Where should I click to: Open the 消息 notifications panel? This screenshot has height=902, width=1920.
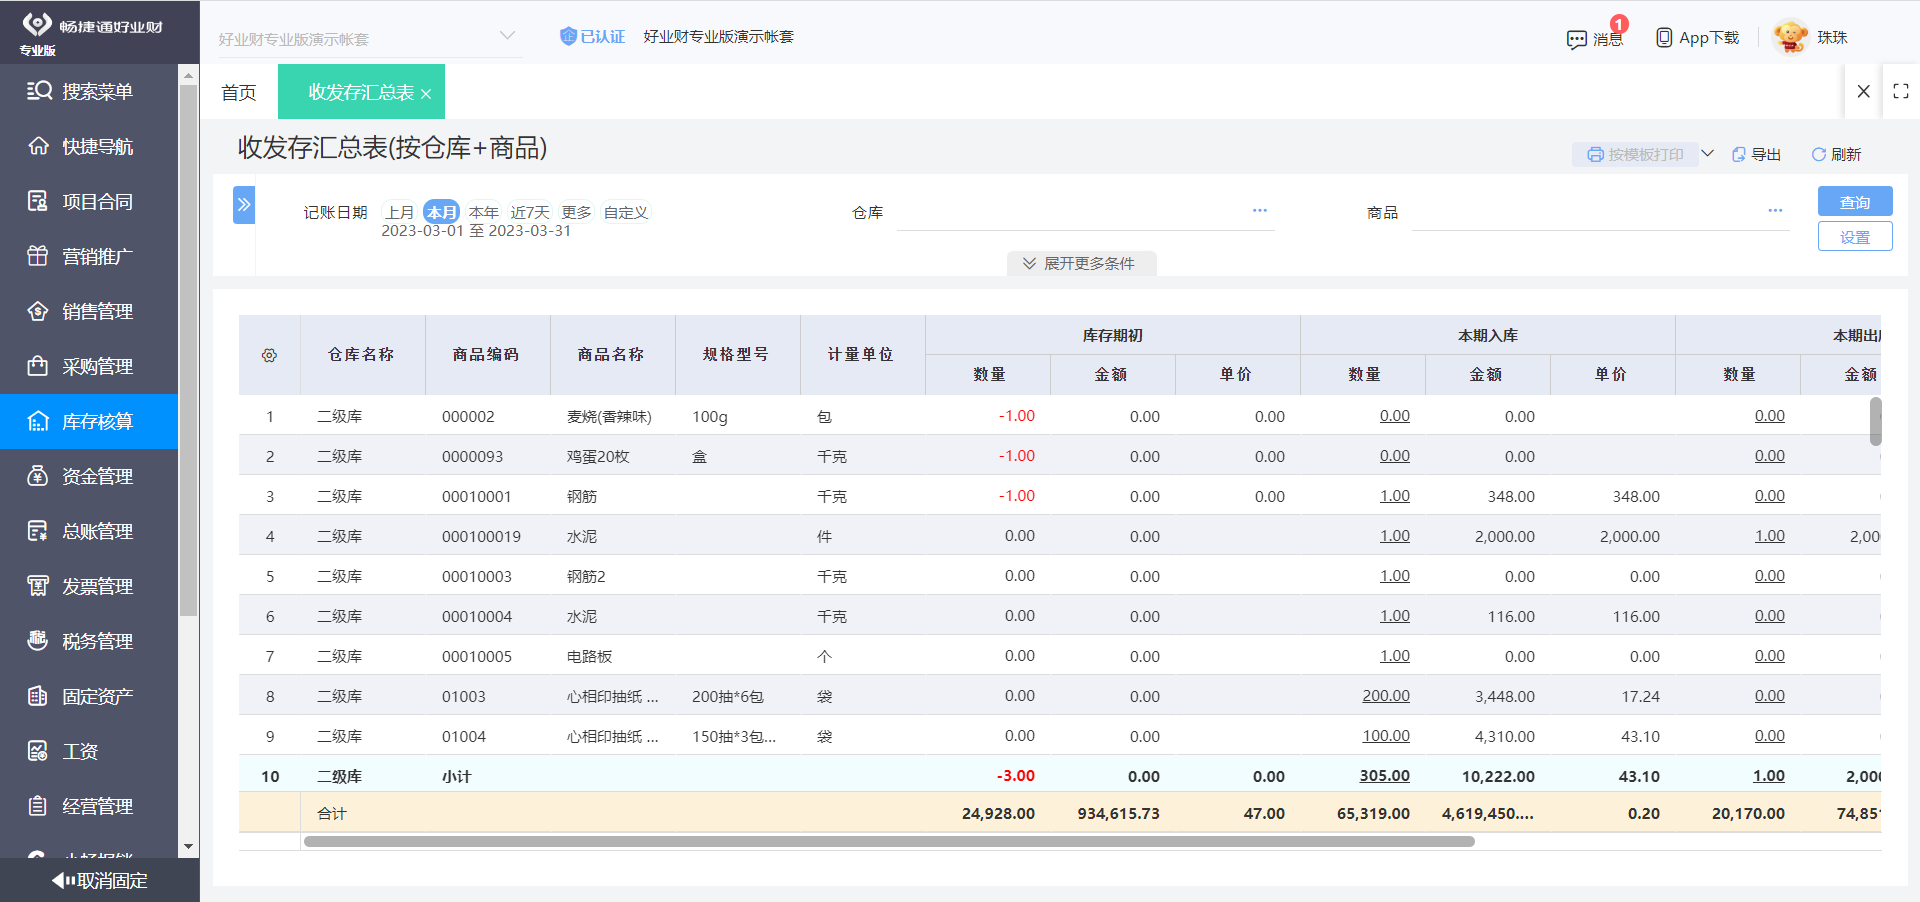point(1596,37)
